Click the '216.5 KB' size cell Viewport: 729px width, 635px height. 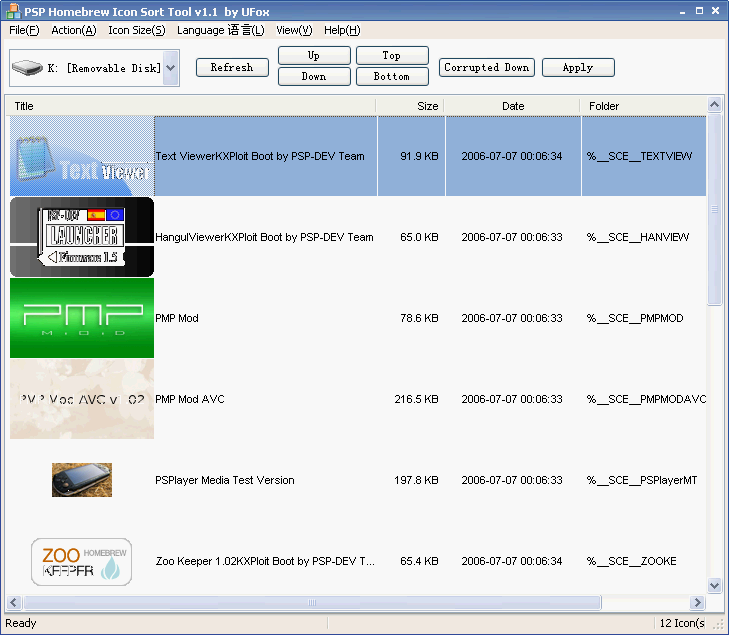(417, 399)
